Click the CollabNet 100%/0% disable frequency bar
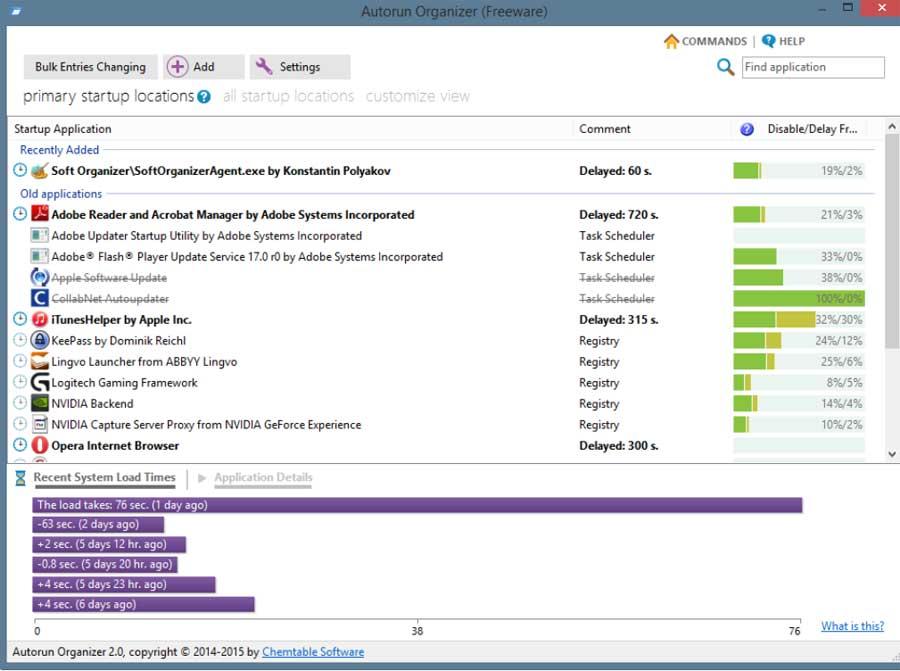 [799, 298]
